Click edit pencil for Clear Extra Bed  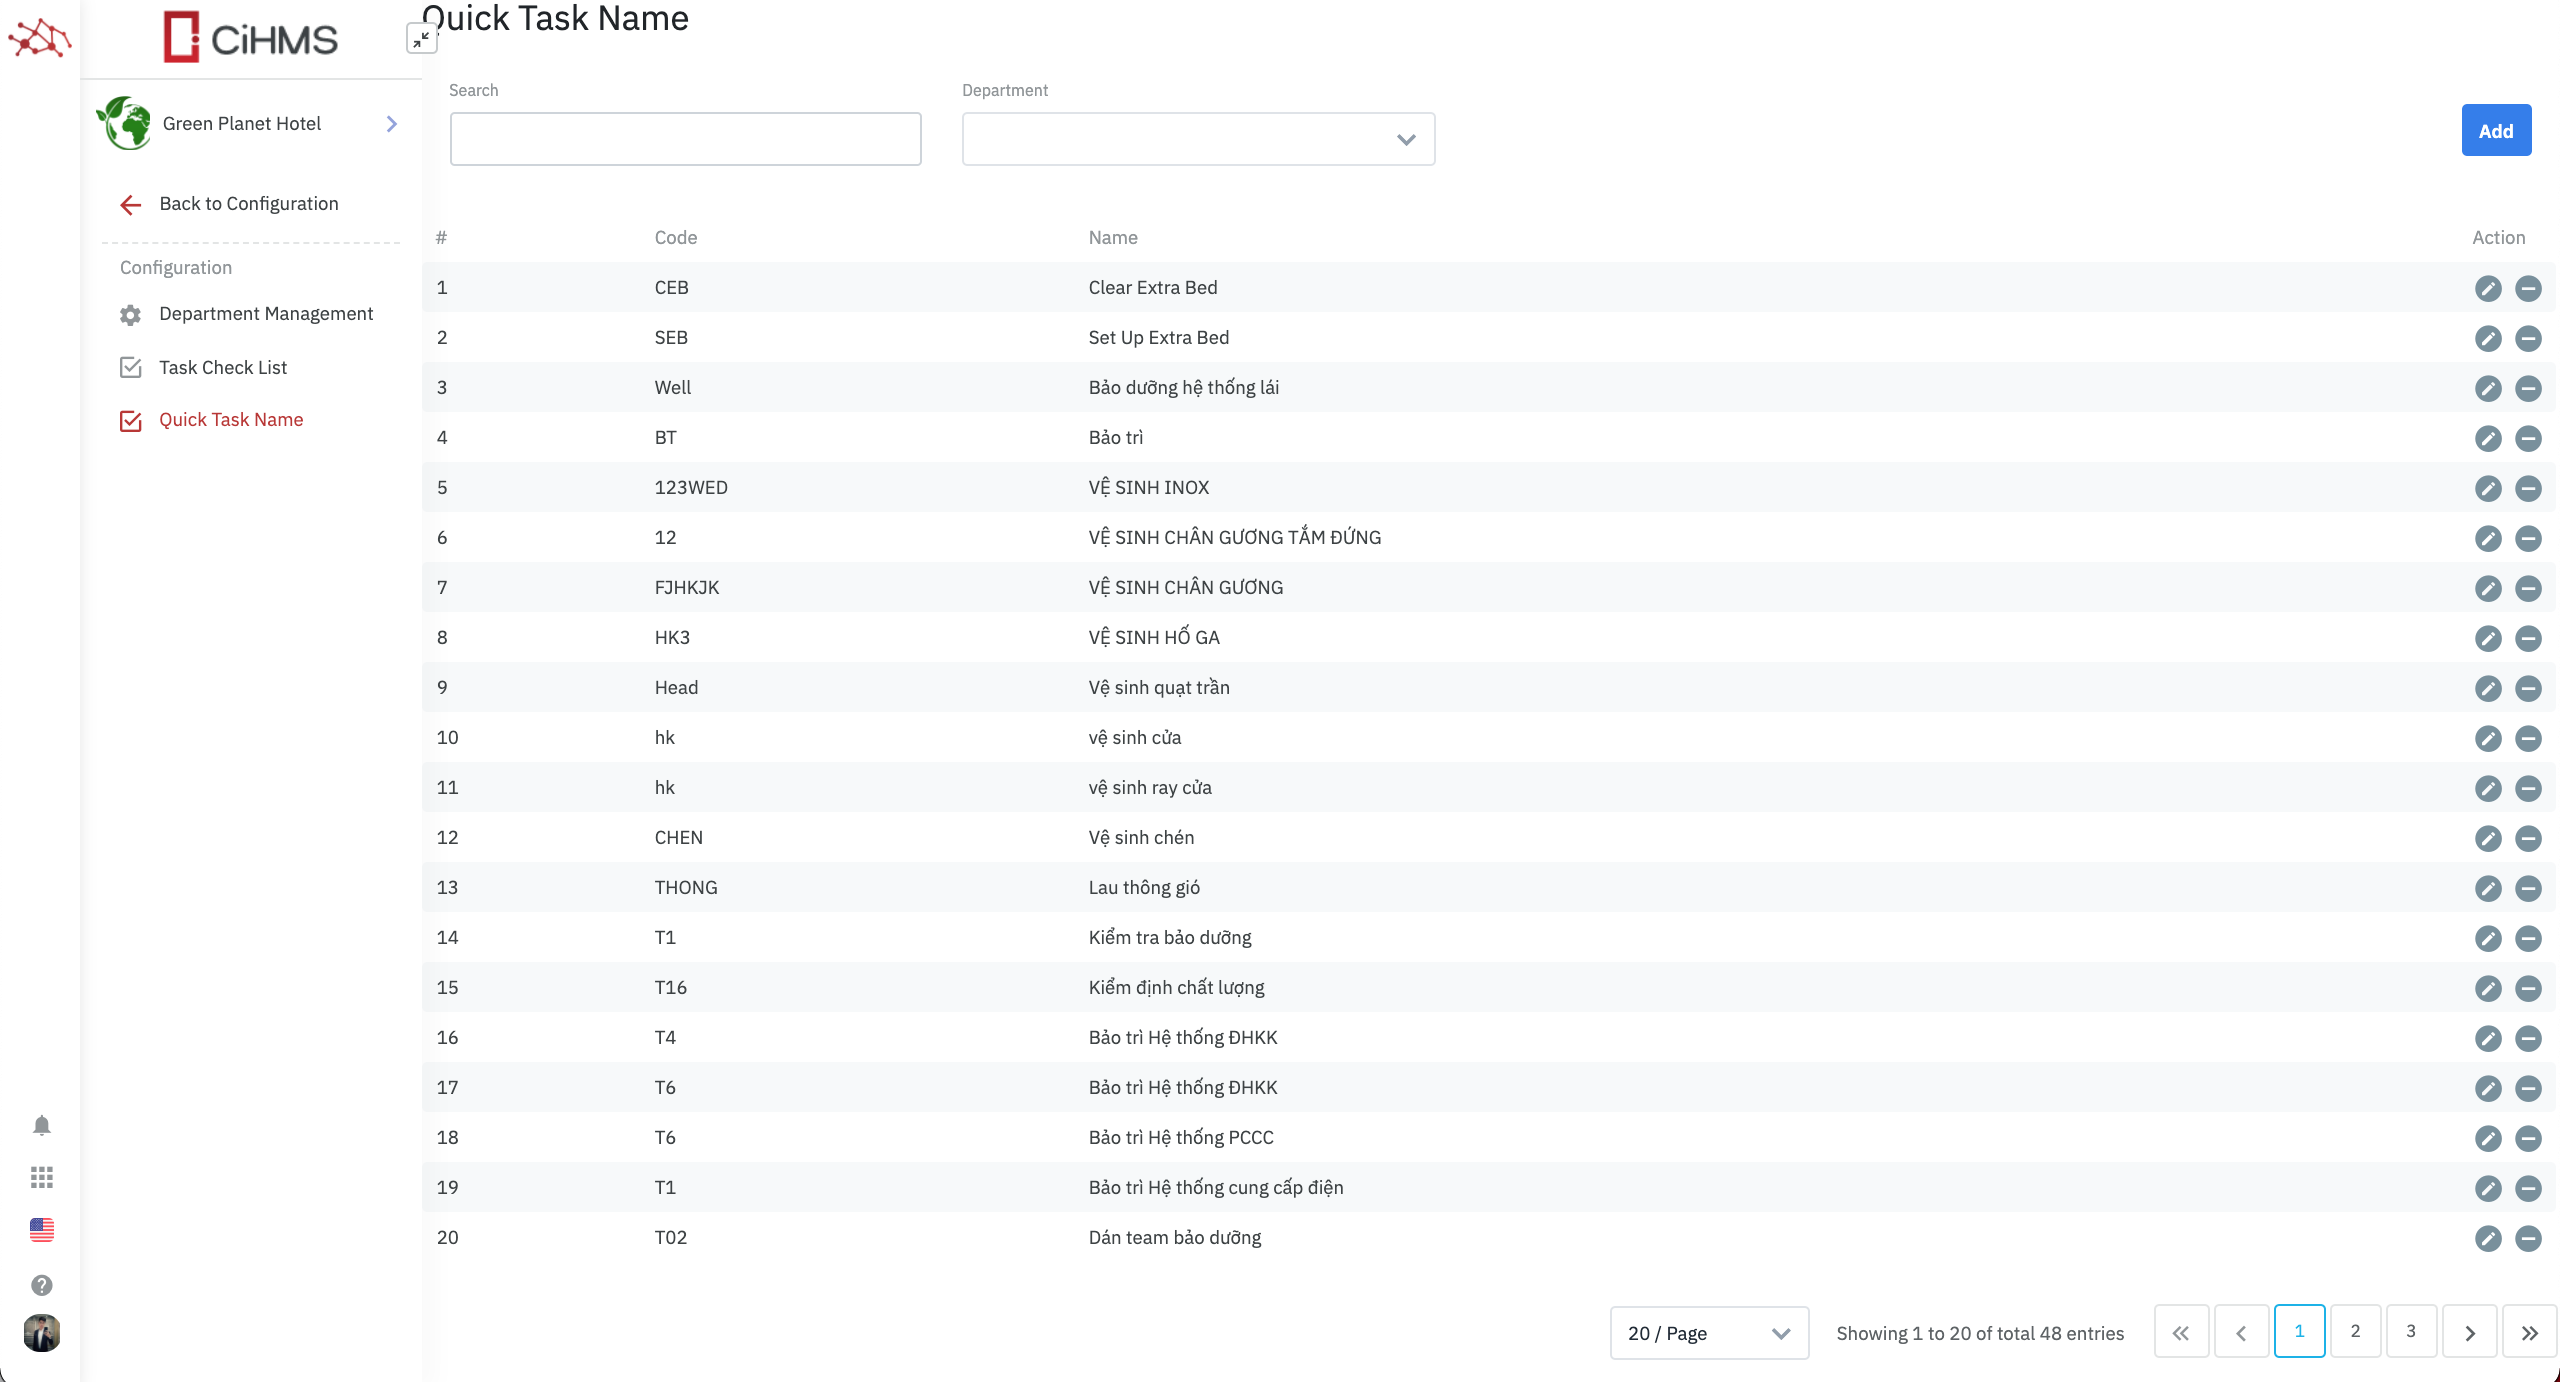(x=2487, y=288)
